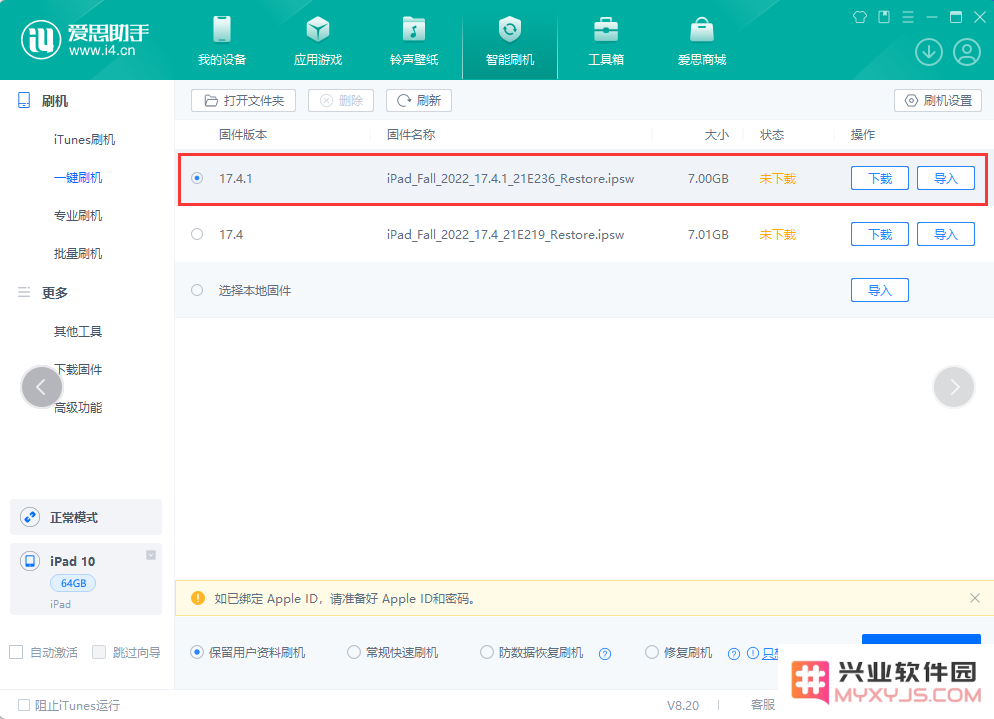Image resolution: width=994 pixels, height=719 pixels.
Task: Go to previous slide with left arrow
Action: point(42,387)
